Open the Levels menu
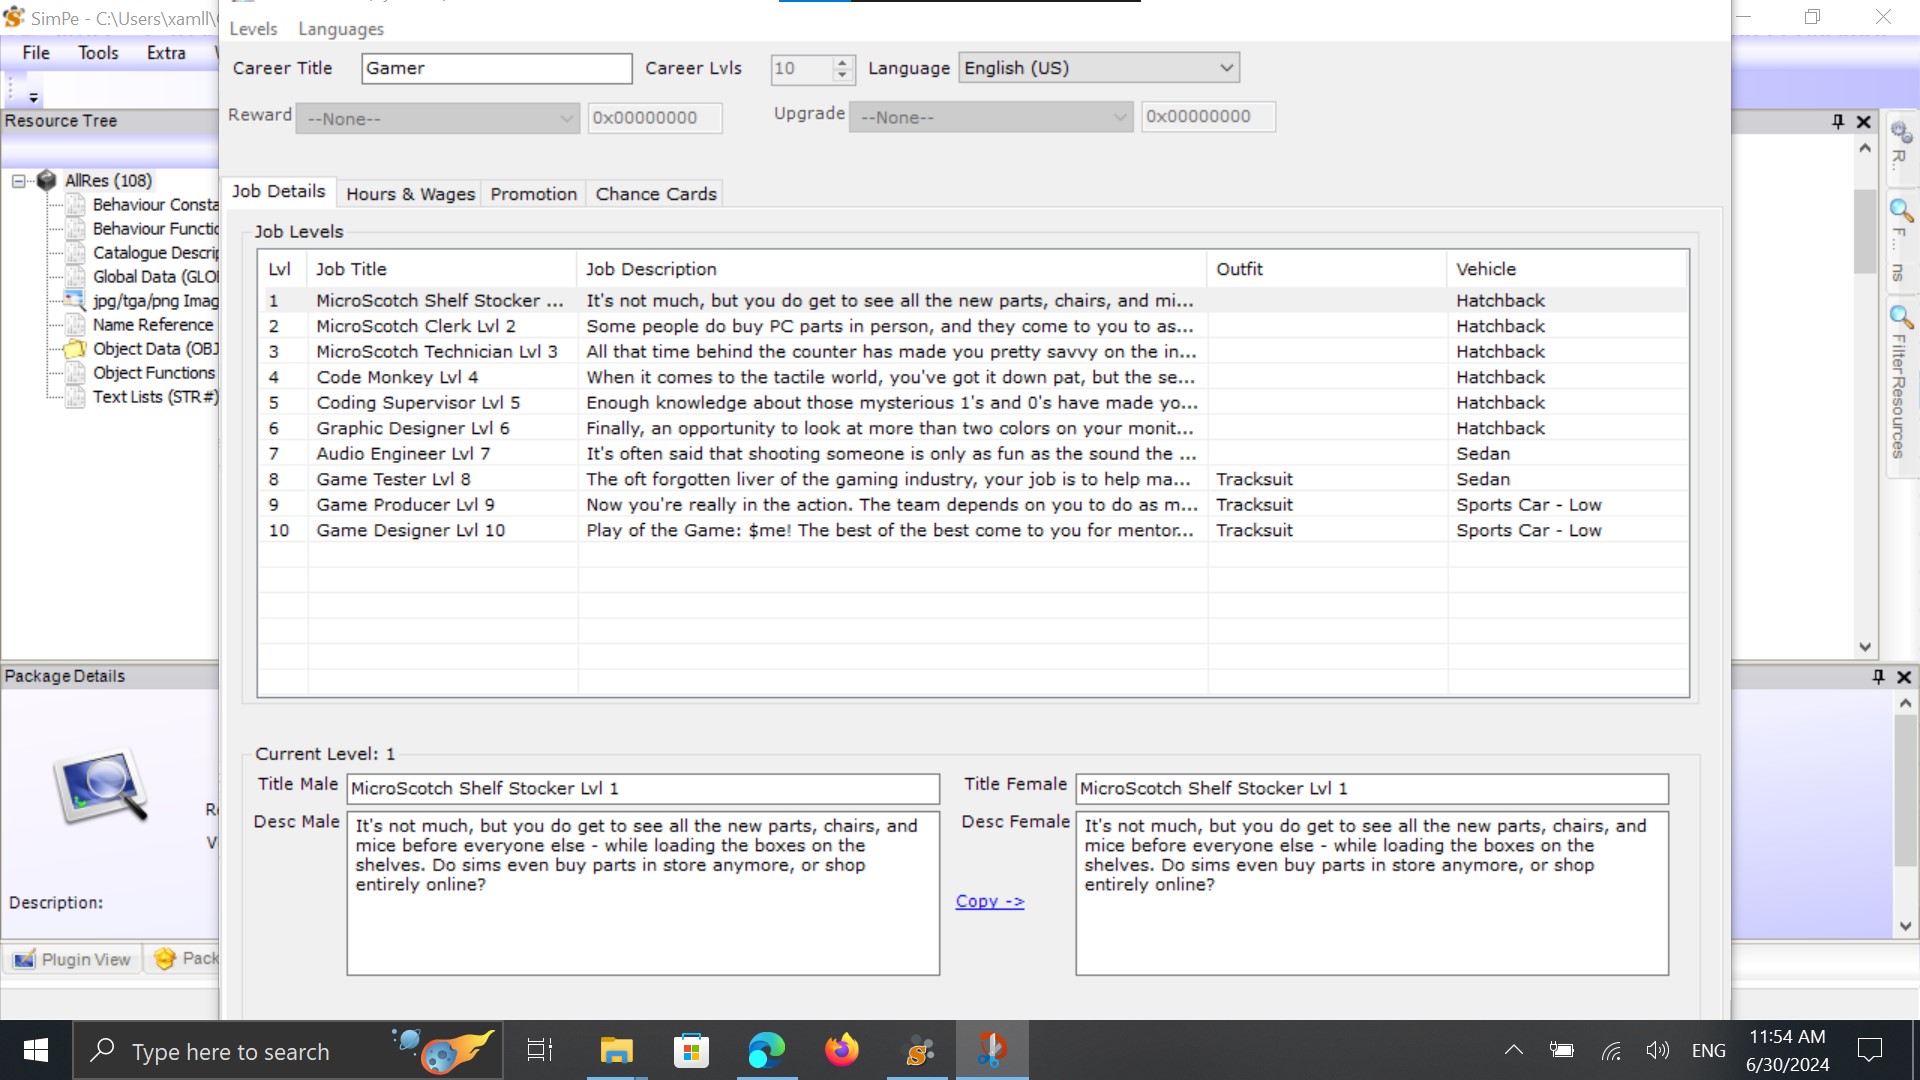1920x1080 pixels. click(253, 29)
